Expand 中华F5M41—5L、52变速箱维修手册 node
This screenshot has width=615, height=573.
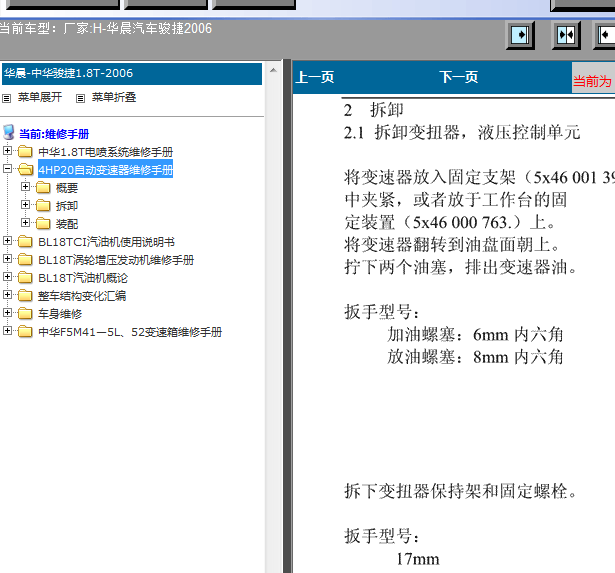[x=7, y=331]
